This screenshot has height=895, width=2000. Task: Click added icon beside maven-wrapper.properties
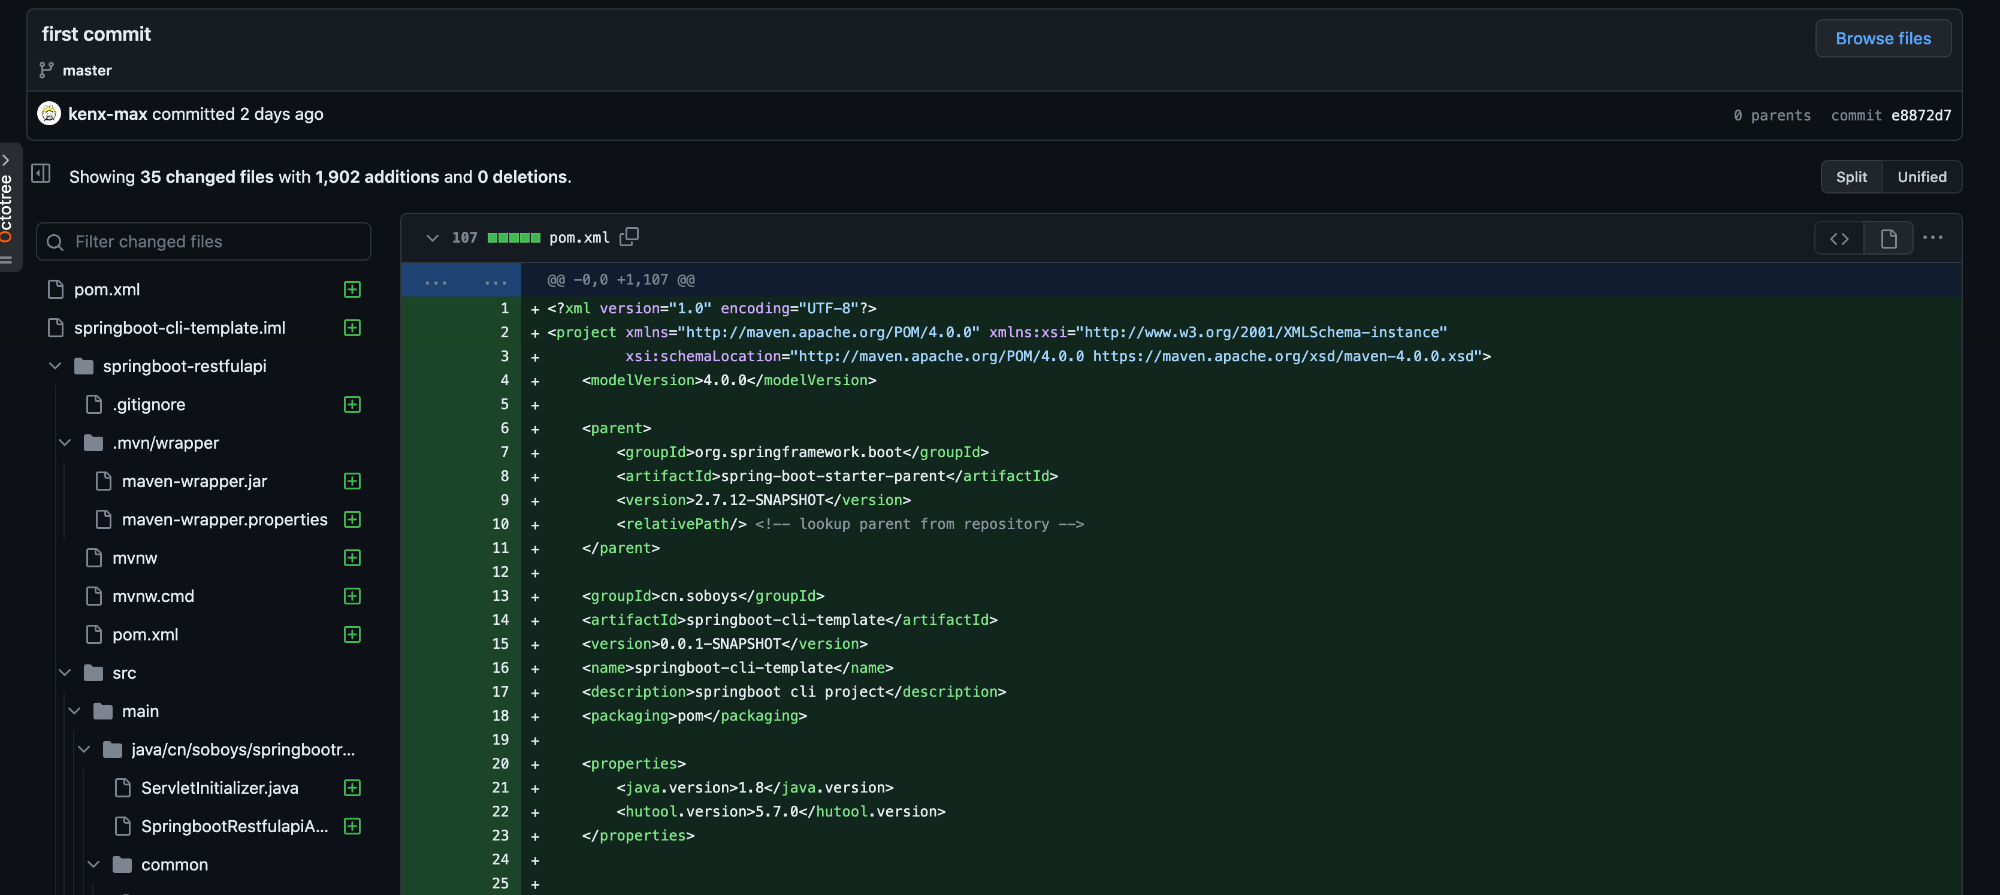click(x=352, y=519)
